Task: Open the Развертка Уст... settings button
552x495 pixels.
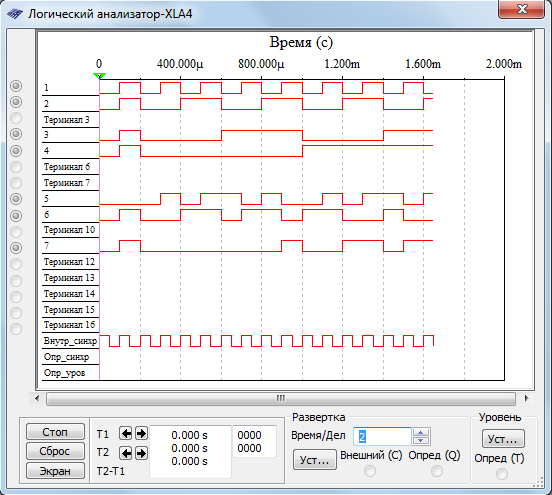Action: [x=315, y=460]
